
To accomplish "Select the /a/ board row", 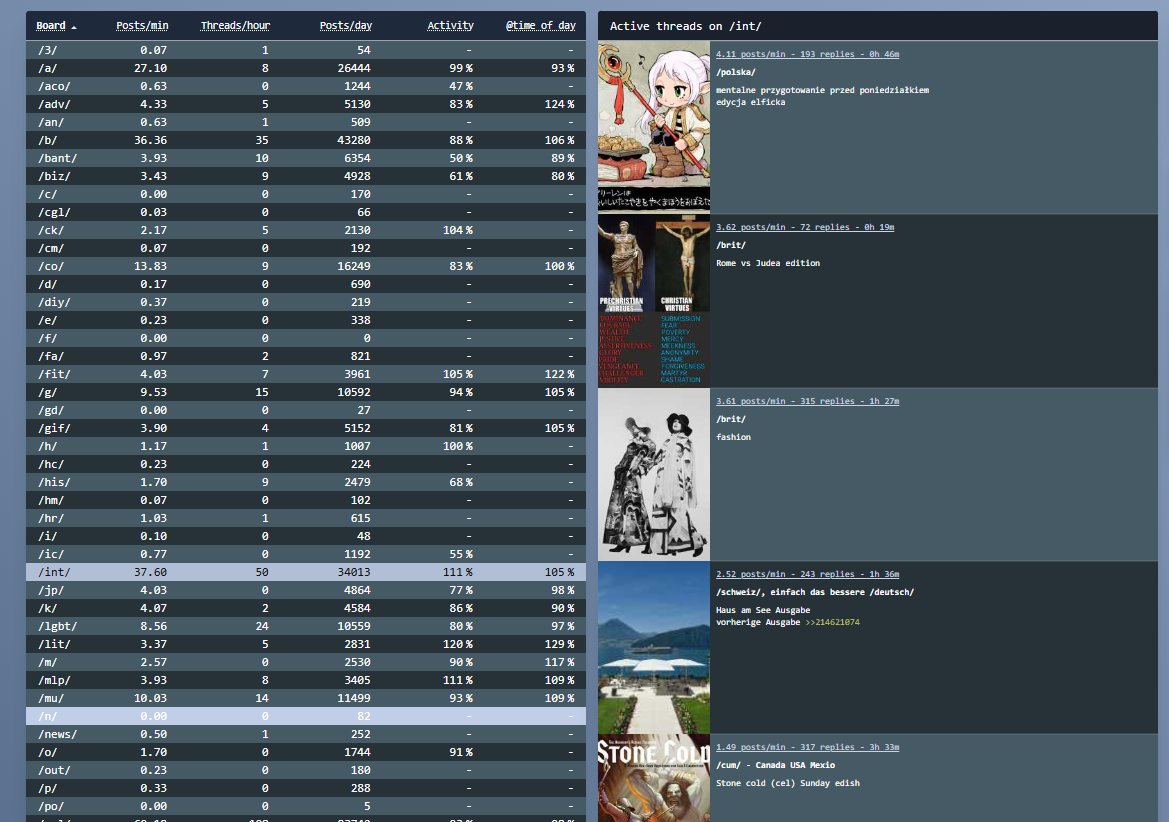I will pyautogui.click(x=306, y=68).
